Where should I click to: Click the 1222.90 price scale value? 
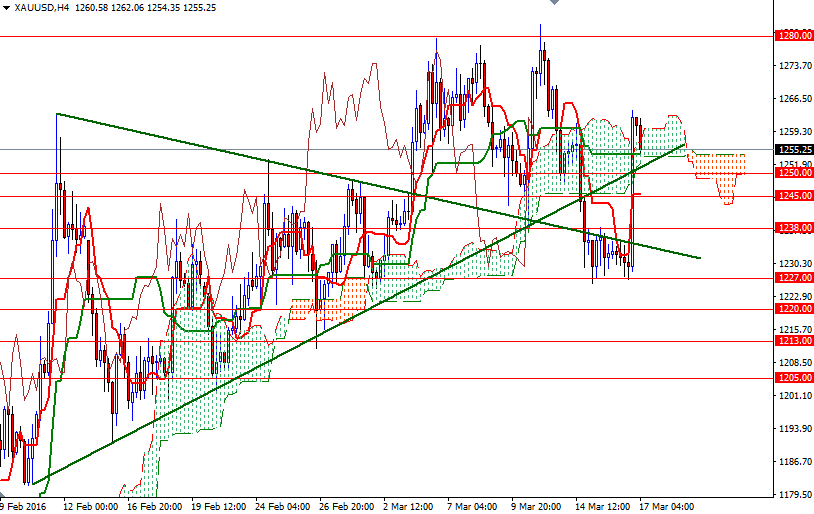point(795,296)
